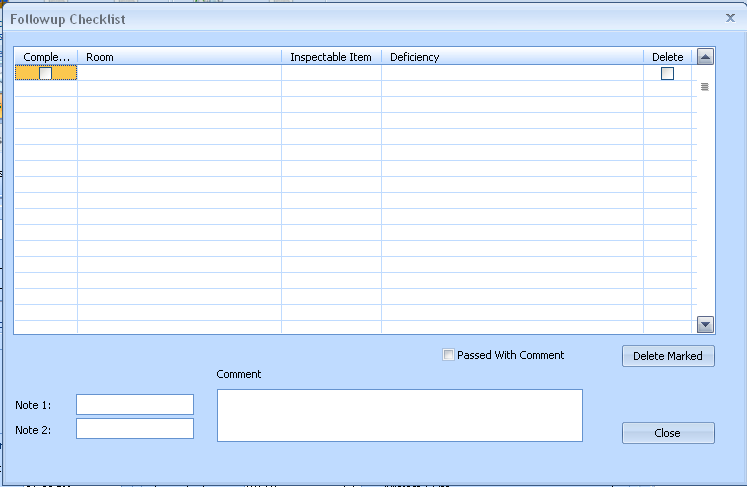This screenshot has width=747, height=487.
Task: Enable the Passed With Comment checkbox
Action: [449, 355]
